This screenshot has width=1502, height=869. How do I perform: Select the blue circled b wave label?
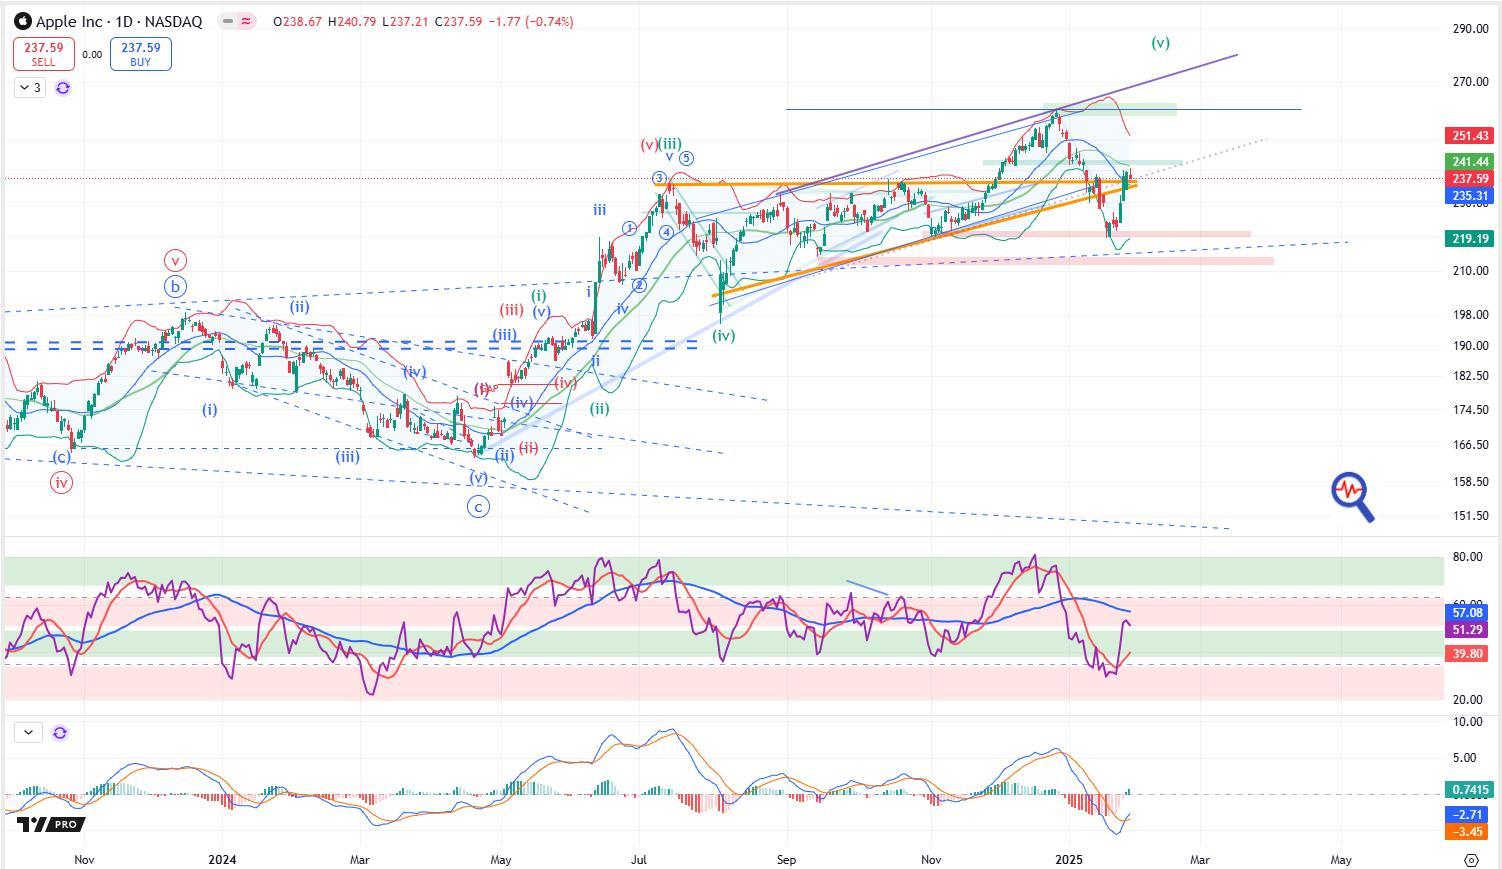pyautogui.click(x=176, y=287)
